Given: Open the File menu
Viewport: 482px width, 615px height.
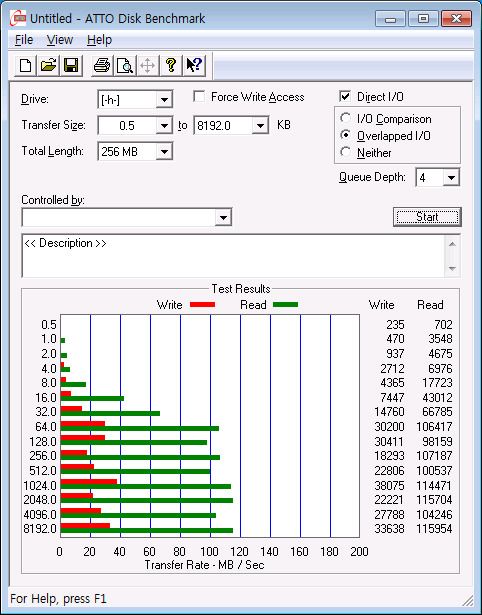Looking at the screenshot, I should pyautogui.click(x=24, y=40).
